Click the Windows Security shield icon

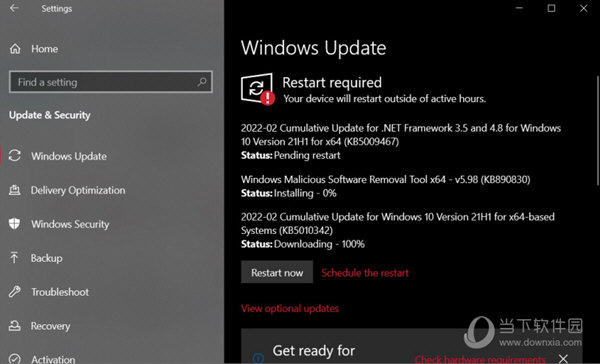[15, 224]
